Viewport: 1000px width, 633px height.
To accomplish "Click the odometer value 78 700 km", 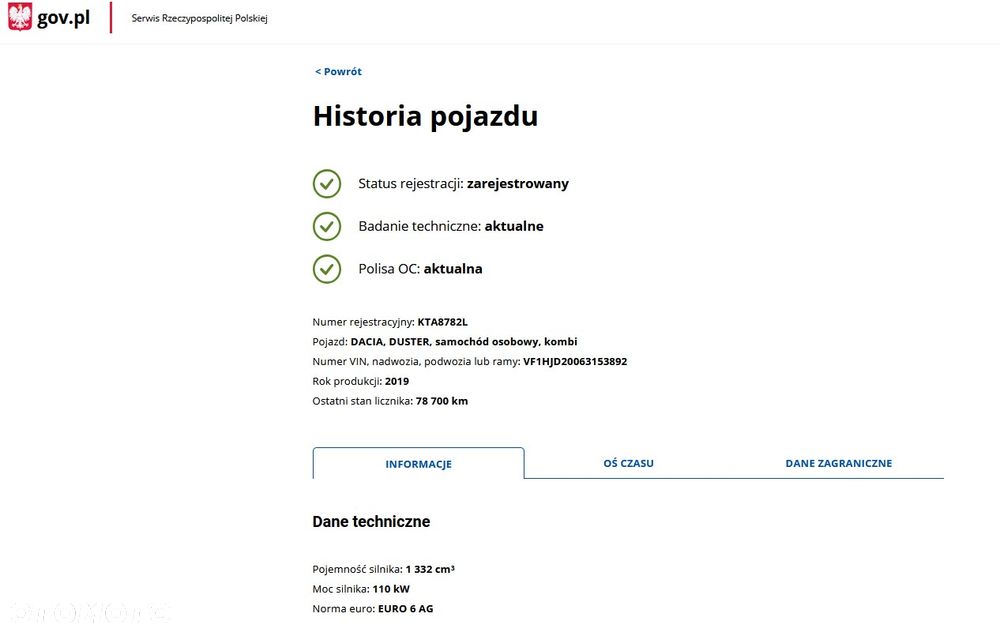I will (442, 401).
